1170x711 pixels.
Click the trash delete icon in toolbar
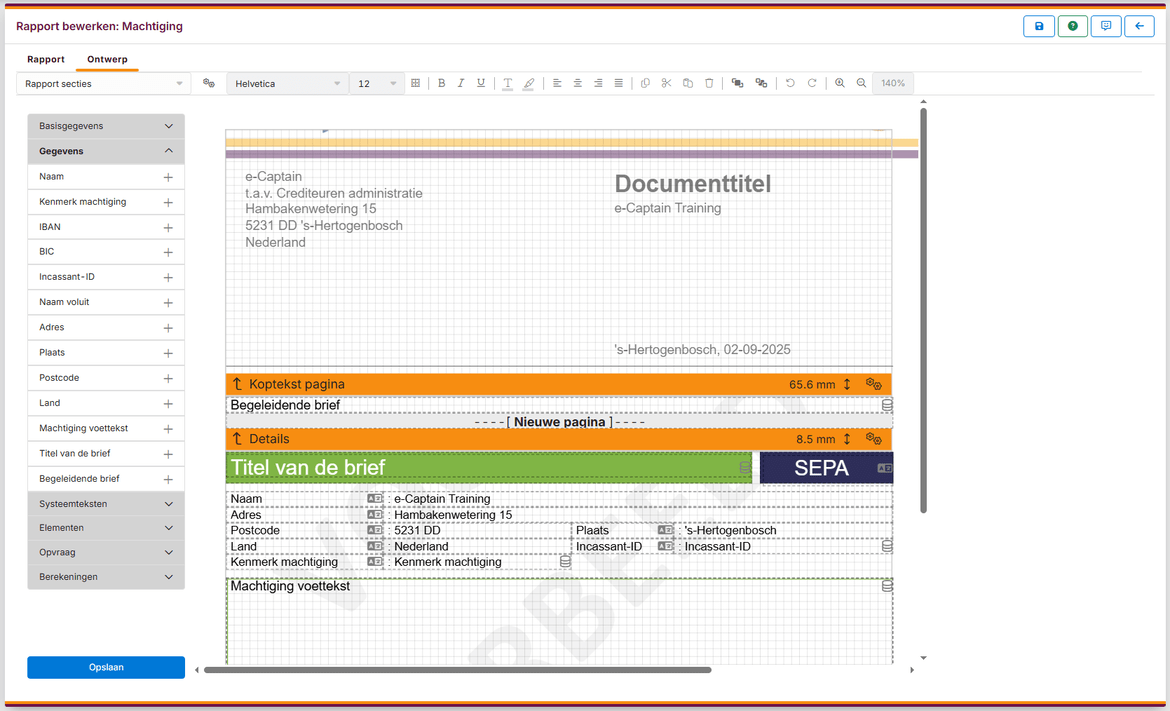[x=709, y=84]
